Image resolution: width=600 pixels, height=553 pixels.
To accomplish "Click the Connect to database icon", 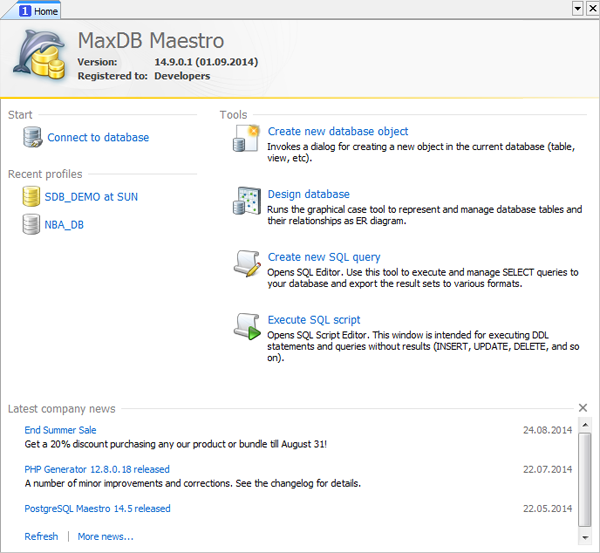I will tap(32, 138).
